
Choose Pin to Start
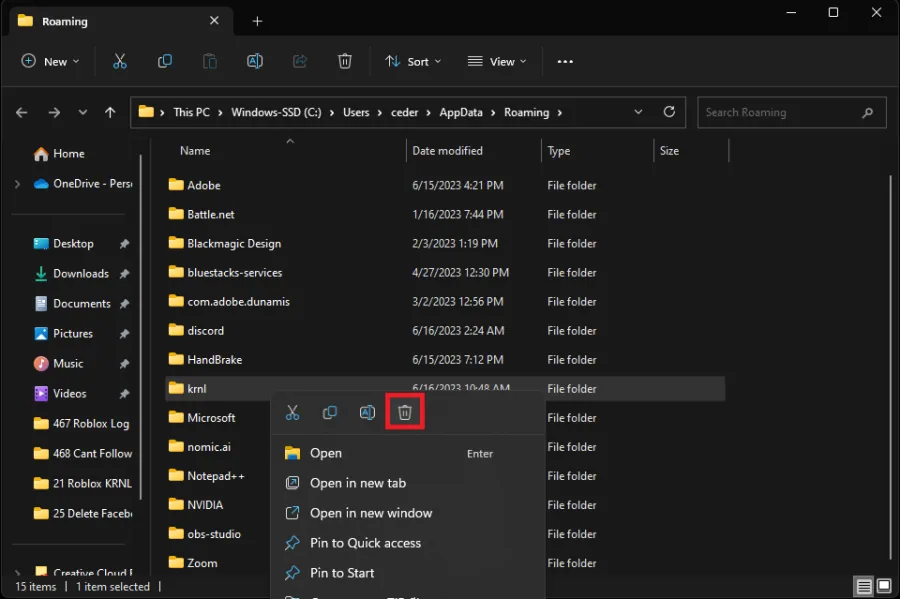pyautogui.click(x=408, y=573)
